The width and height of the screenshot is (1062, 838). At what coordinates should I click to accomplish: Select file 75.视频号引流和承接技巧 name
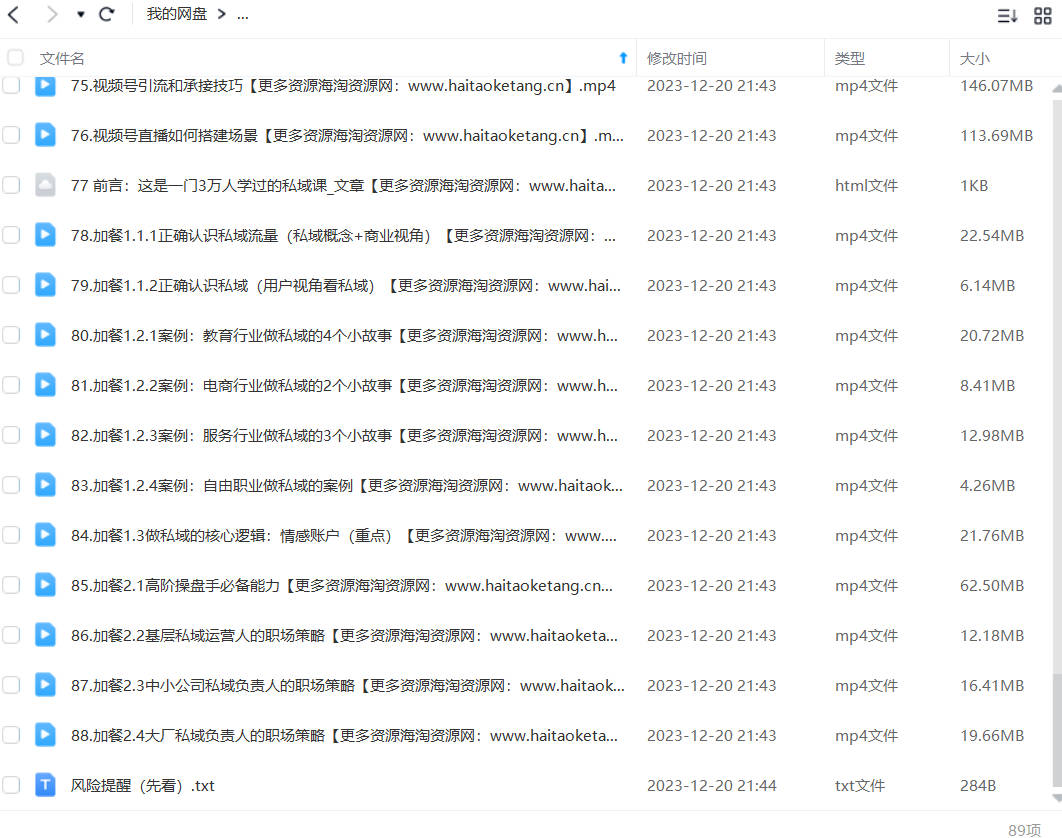[x=343, y=86]
